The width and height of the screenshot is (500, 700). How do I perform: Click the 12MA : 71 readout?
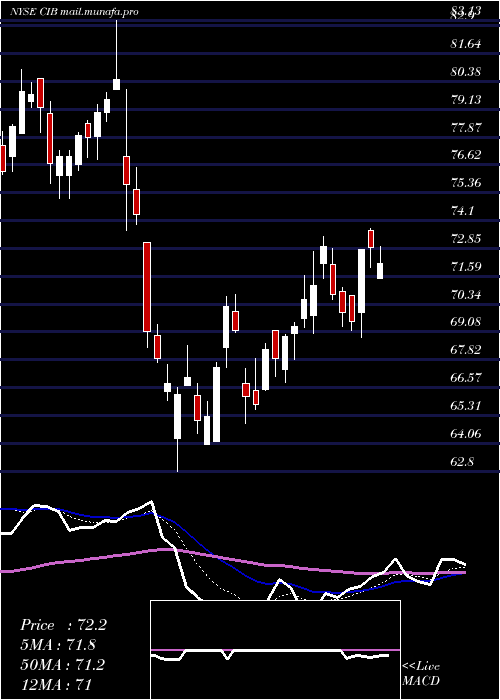pyautogui.click(x=56, y=684)
